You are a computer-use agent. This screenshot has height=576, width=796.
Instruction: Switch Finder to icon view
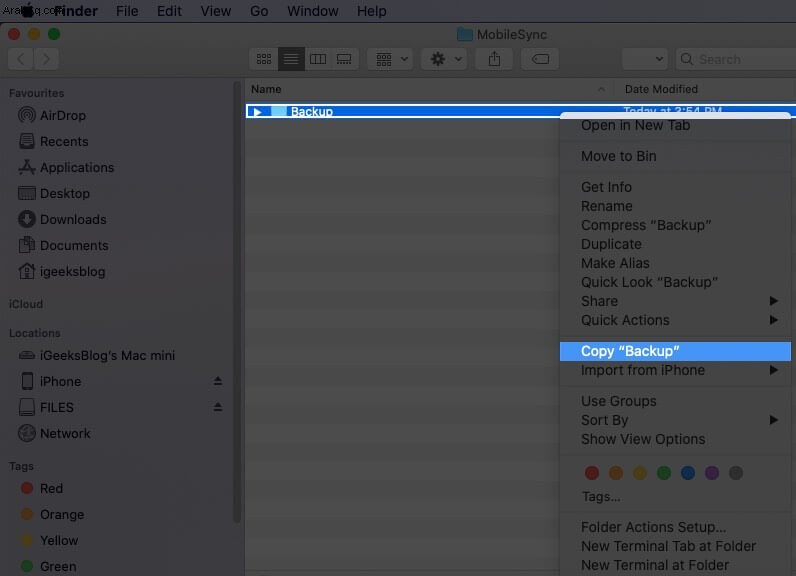[x=263, y=59]
